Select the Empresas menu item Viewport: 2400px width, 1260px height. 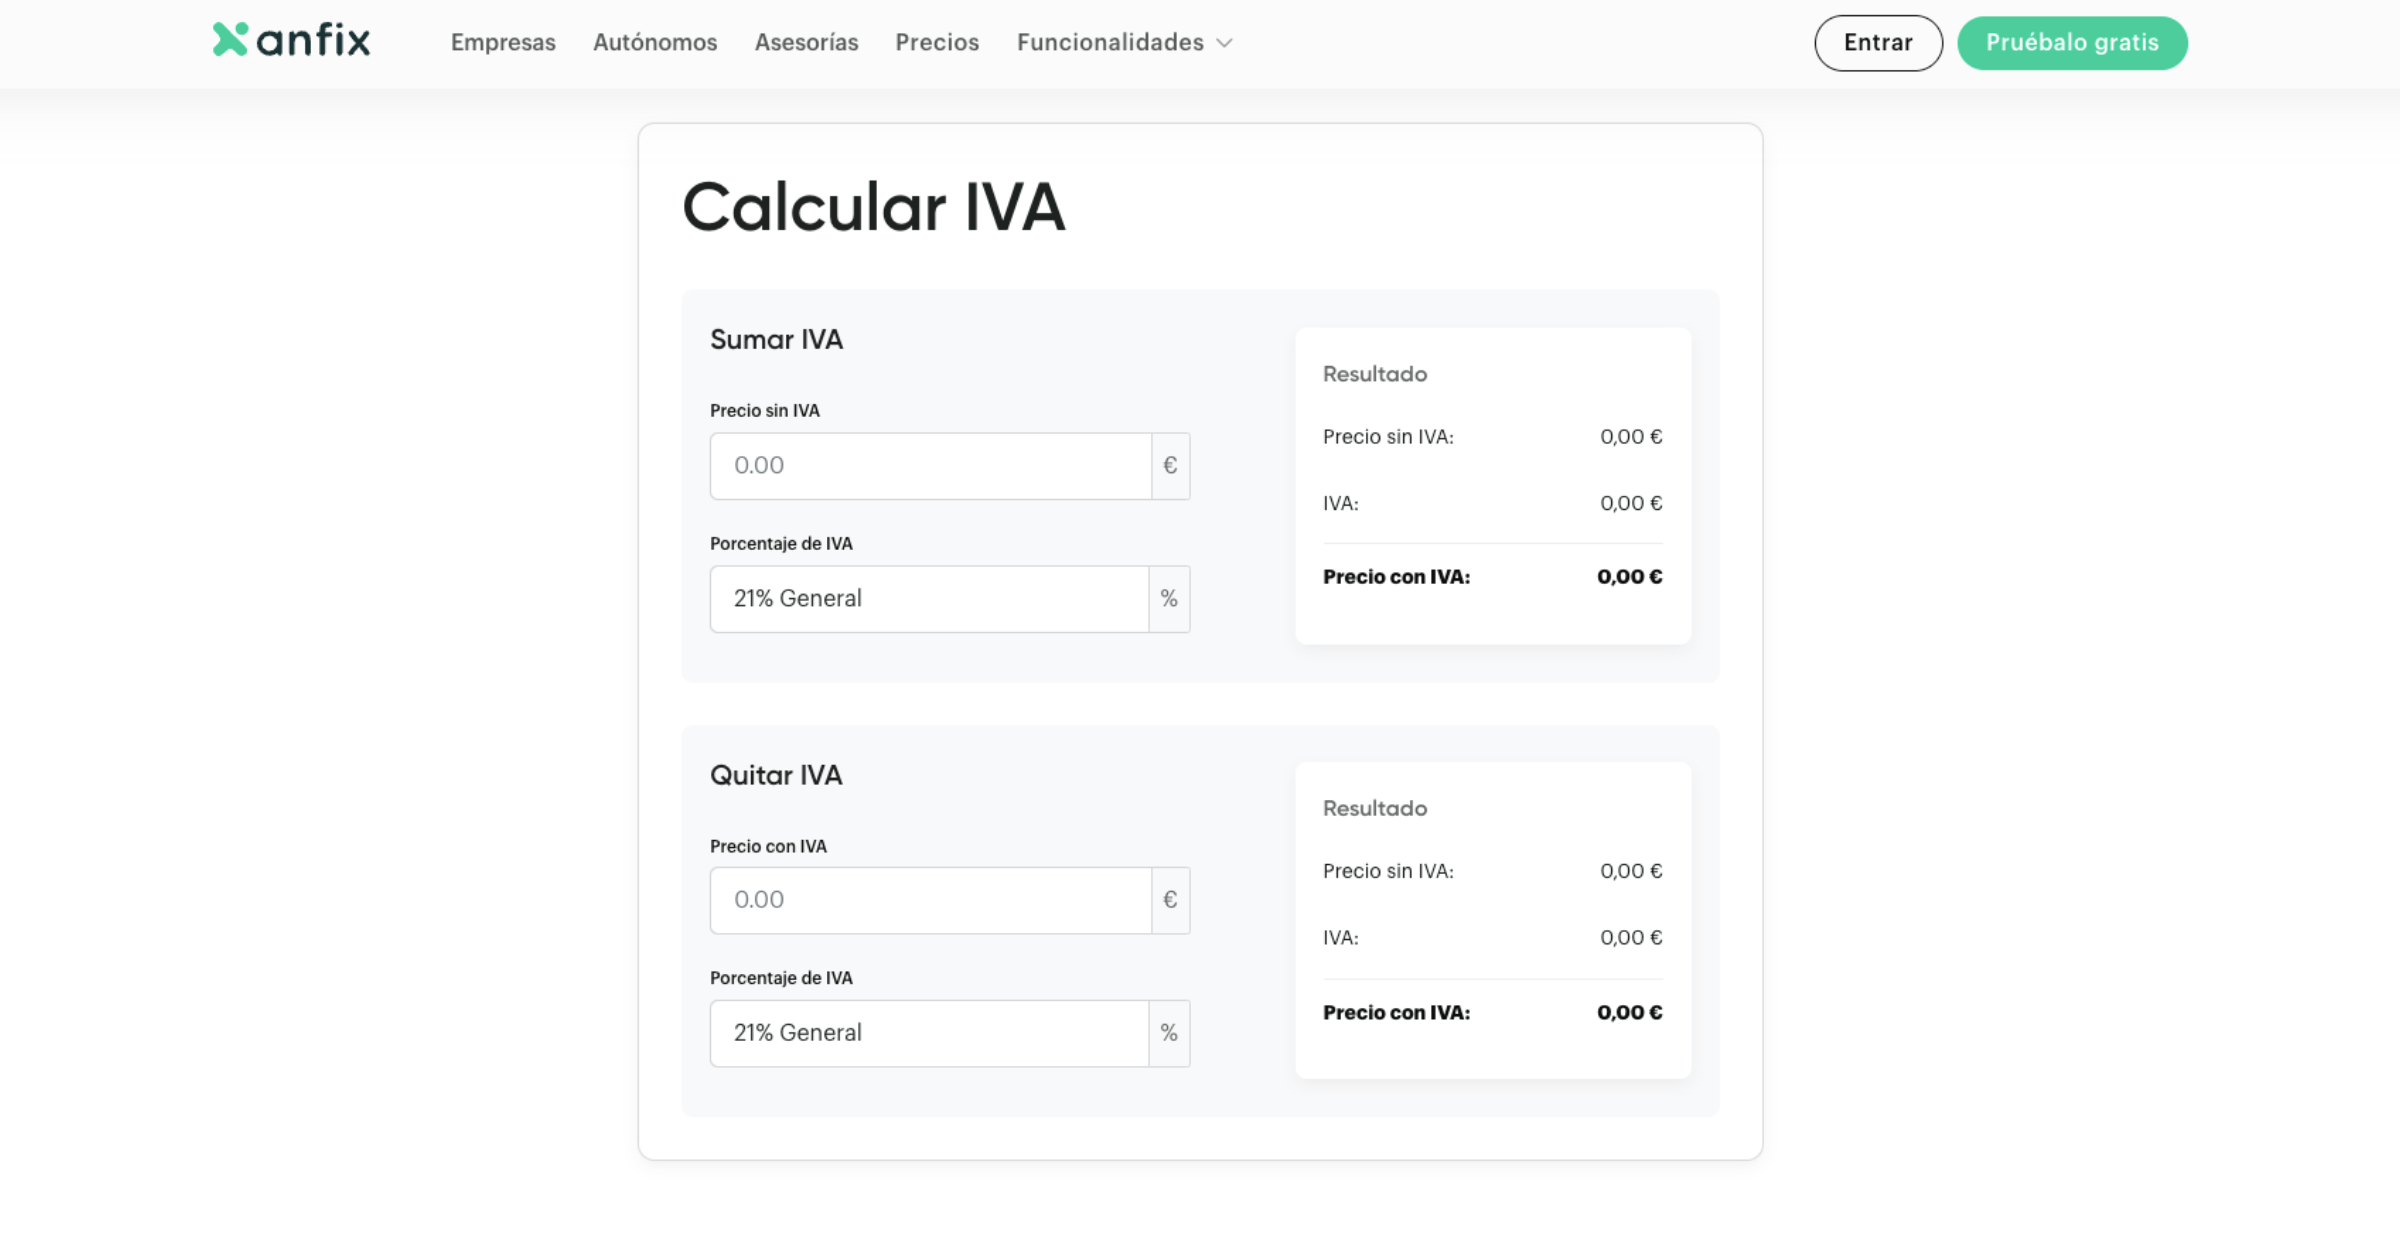pyautogui.click(x=503, y=43)
